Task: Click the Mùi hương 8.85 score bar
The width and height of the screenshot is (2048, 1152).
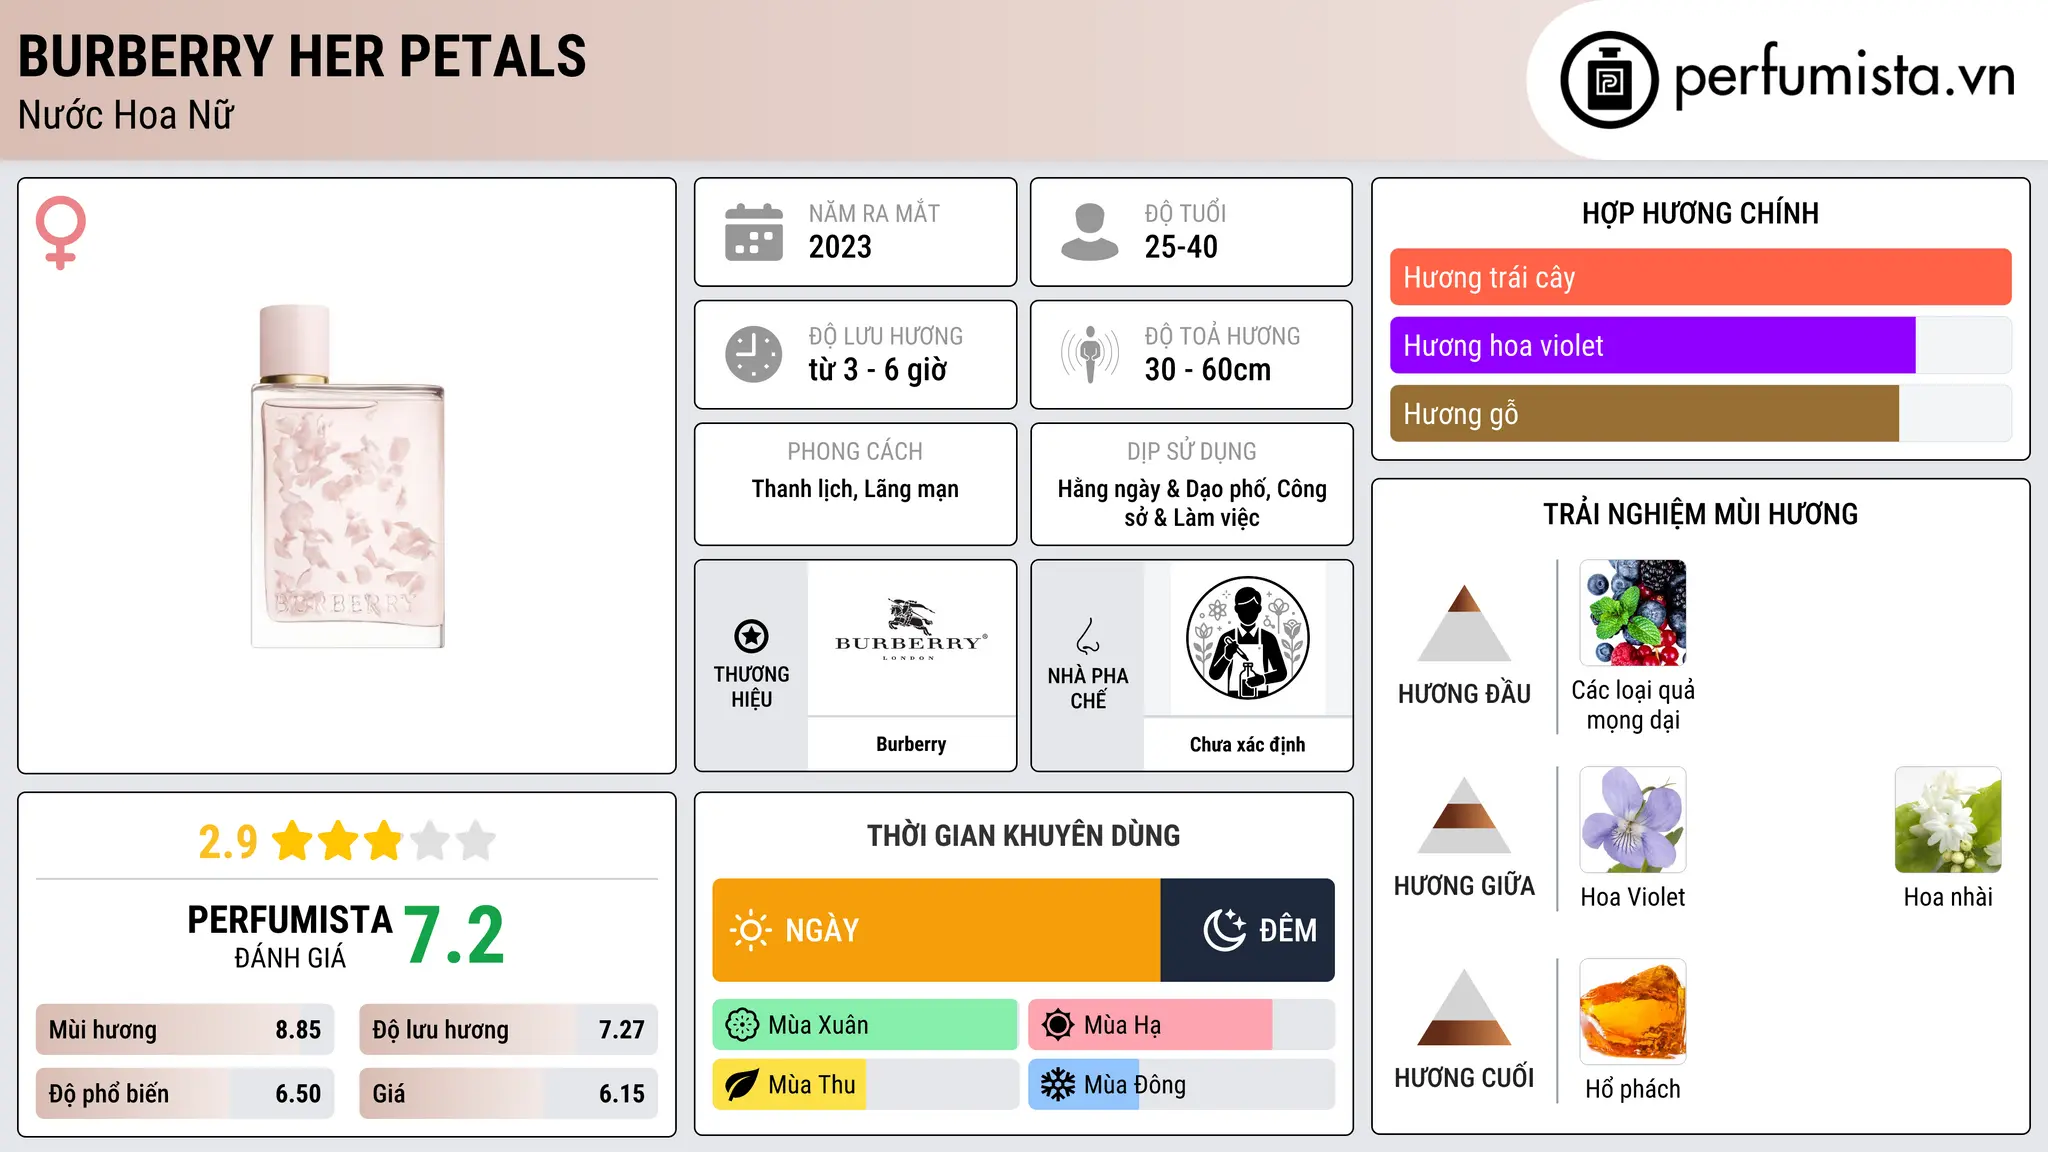Action: 185,1030
